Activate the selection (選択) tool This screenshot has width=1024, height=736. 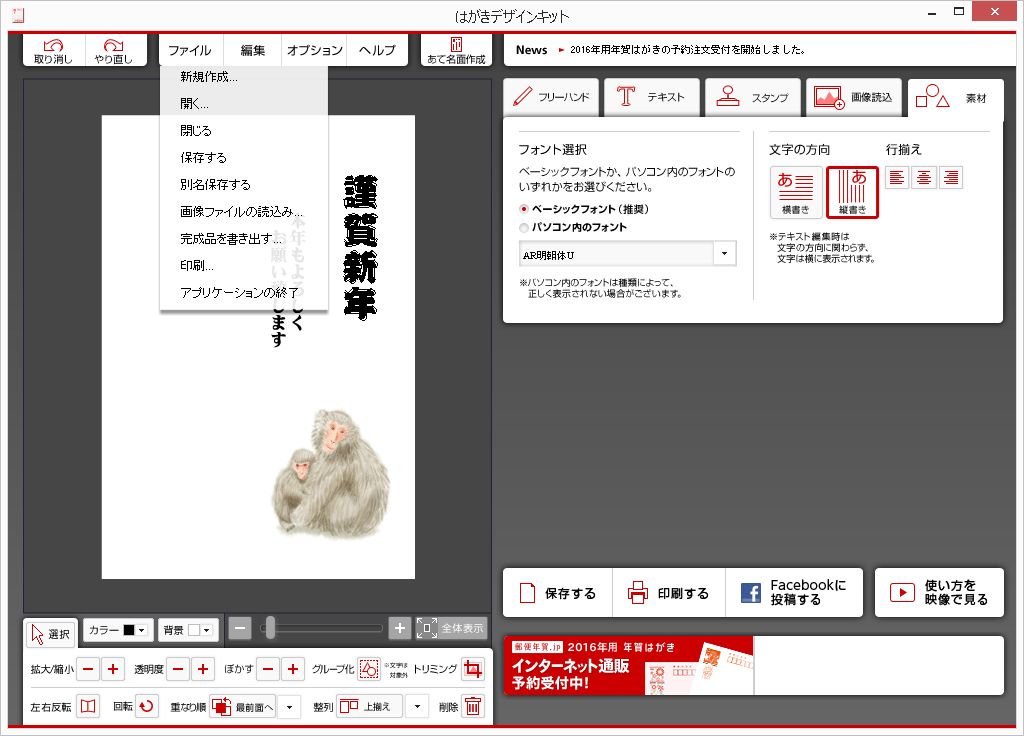[x=51, y=633]
